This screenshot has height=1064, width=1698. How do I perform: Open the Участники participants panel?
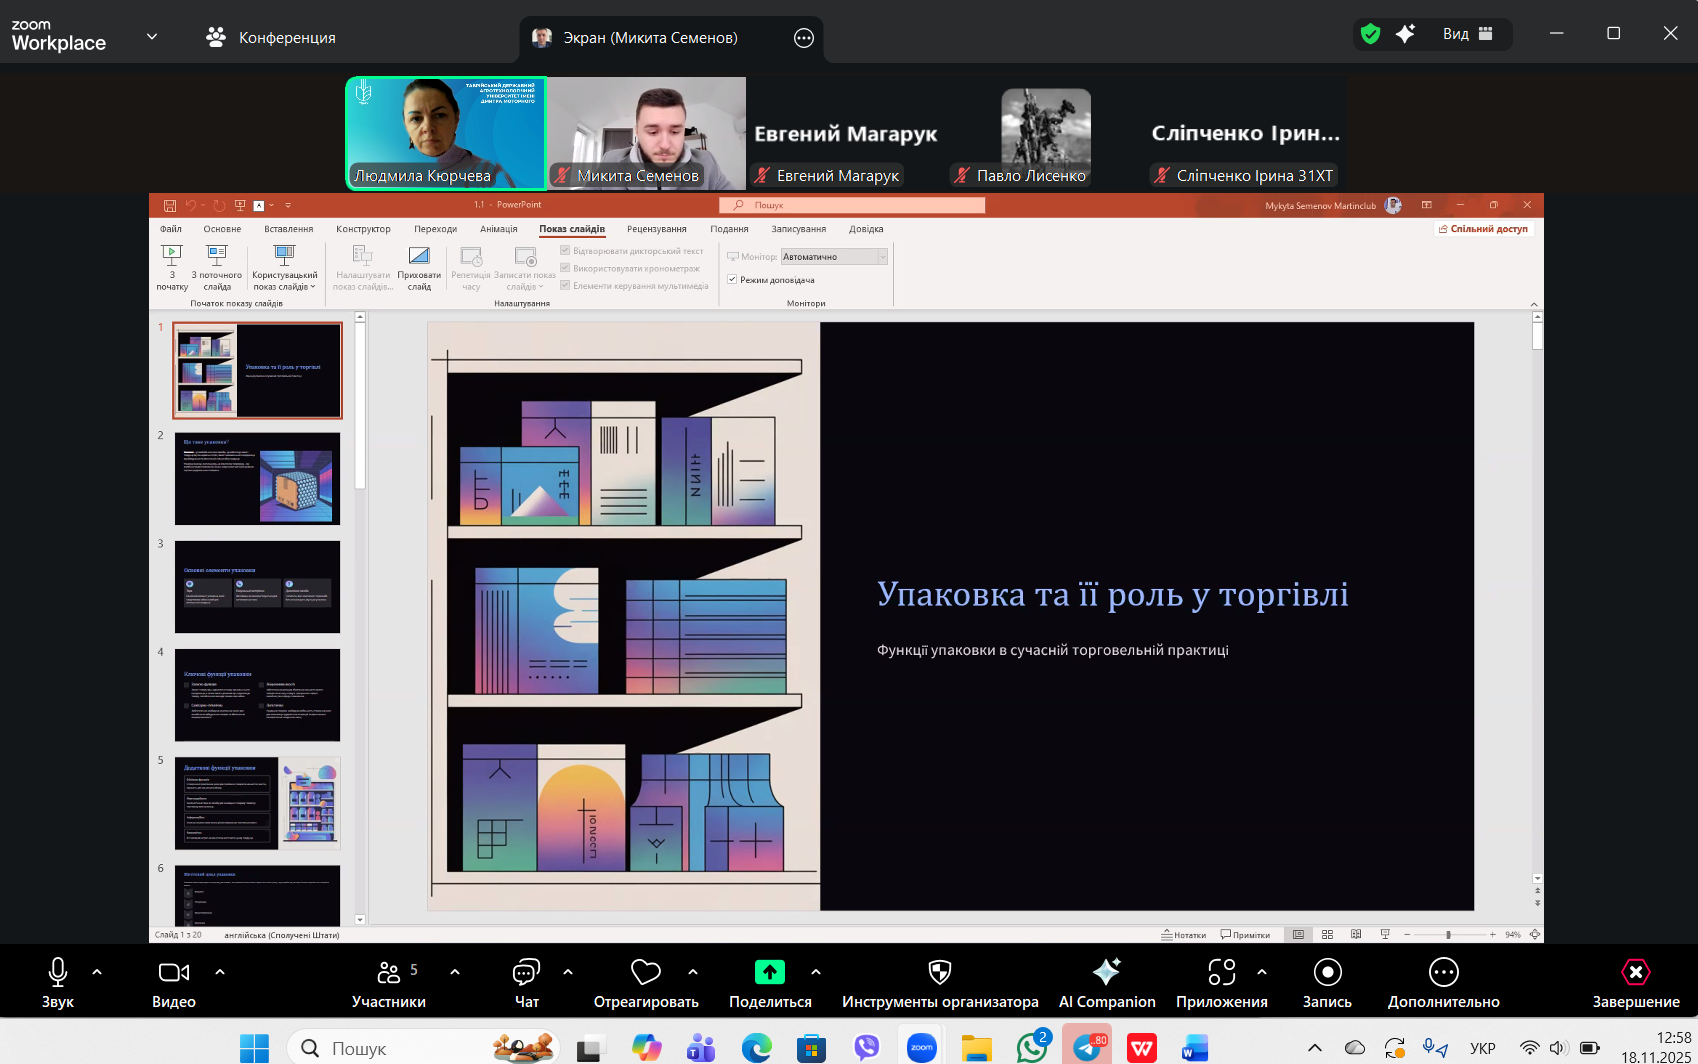tap(389, 972)
